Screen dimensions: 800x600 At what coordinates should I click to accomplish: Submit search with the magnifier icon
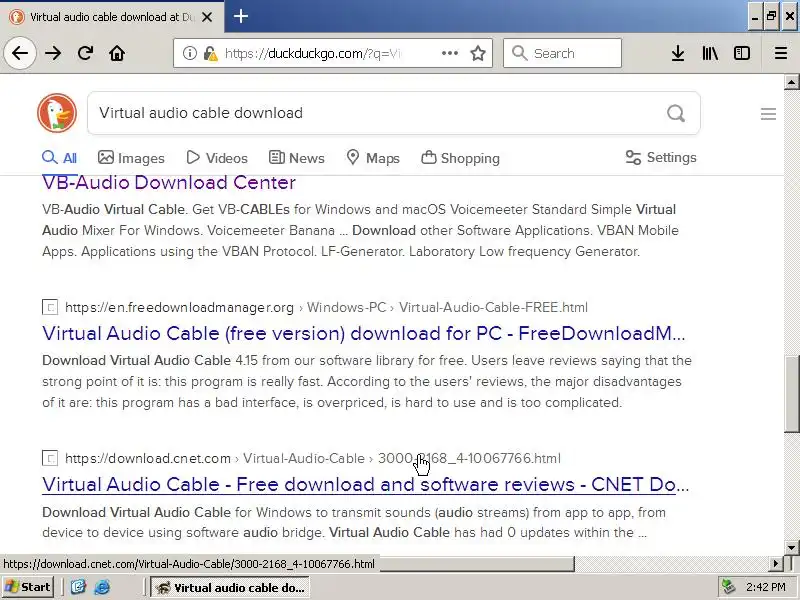click(x=676, y=113)
